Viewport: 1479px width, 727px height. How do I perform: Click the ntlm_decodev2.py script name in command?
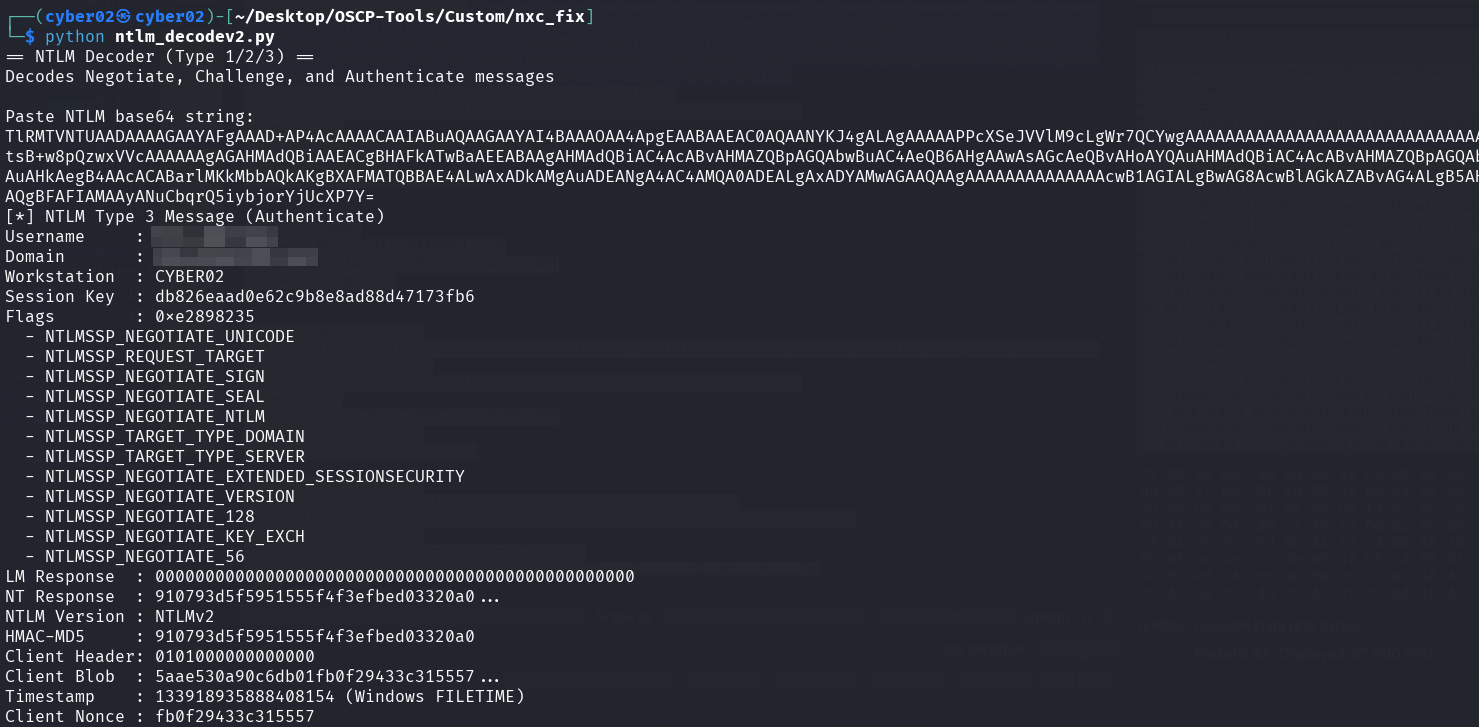tap(194, 36)
